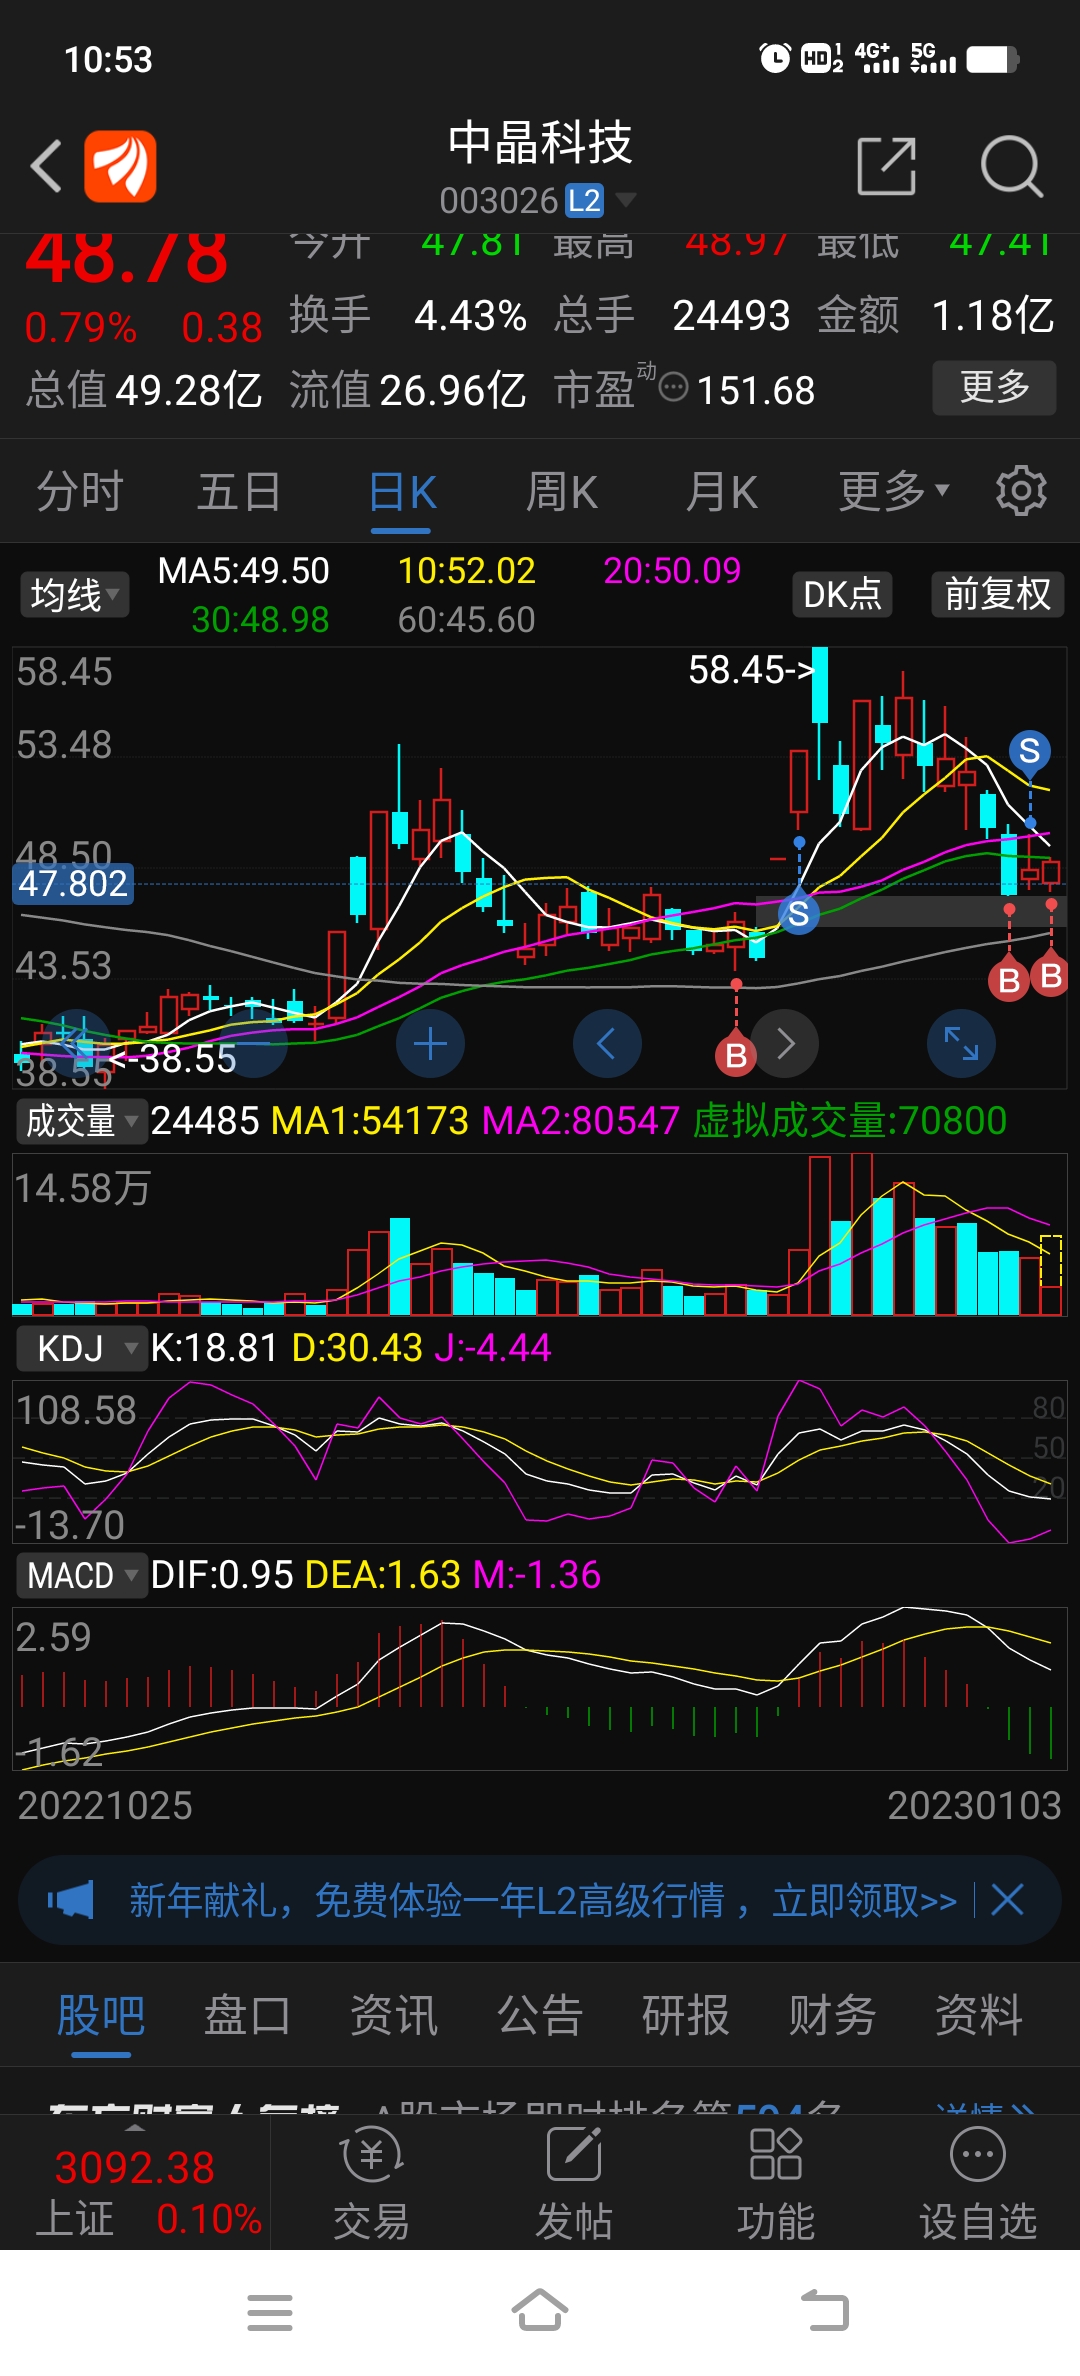Switch the 前复权 adjustment mode
This screenshot has height=2376, width=1080.
[998, 594]
